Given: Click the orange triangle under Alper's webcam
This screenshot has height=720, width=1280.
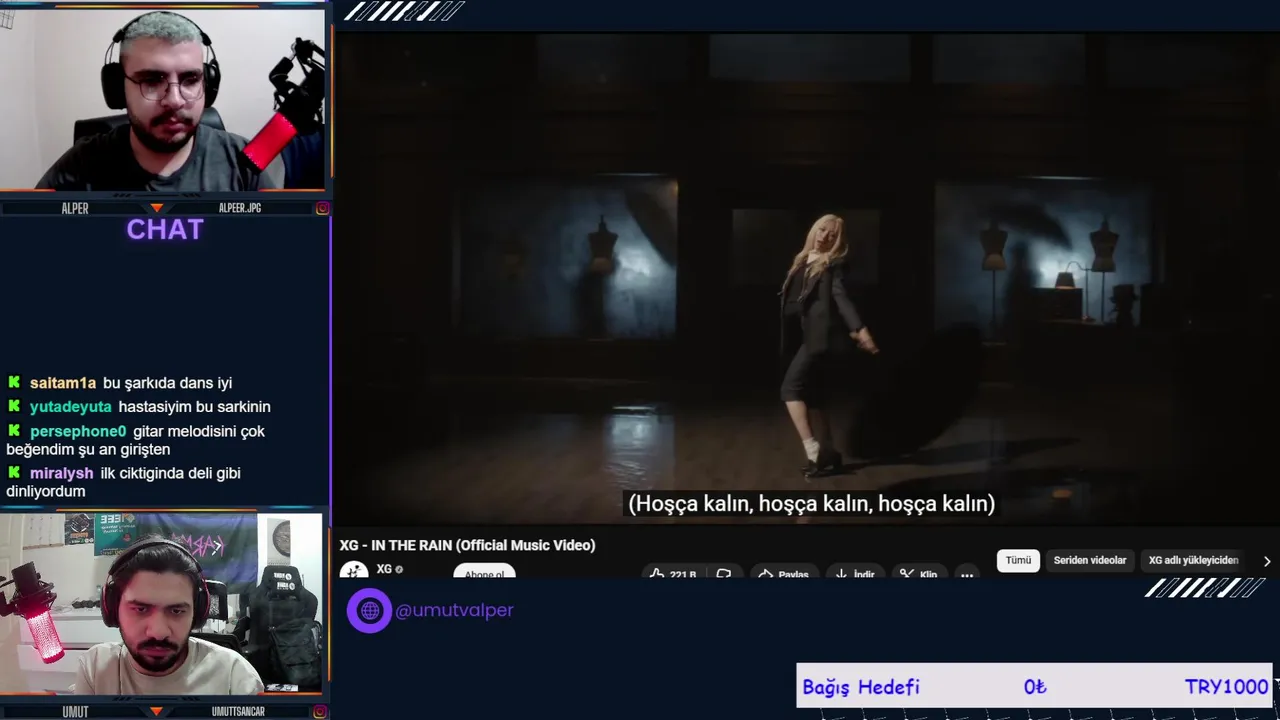Looking at the screenshot, I should 156,208.
